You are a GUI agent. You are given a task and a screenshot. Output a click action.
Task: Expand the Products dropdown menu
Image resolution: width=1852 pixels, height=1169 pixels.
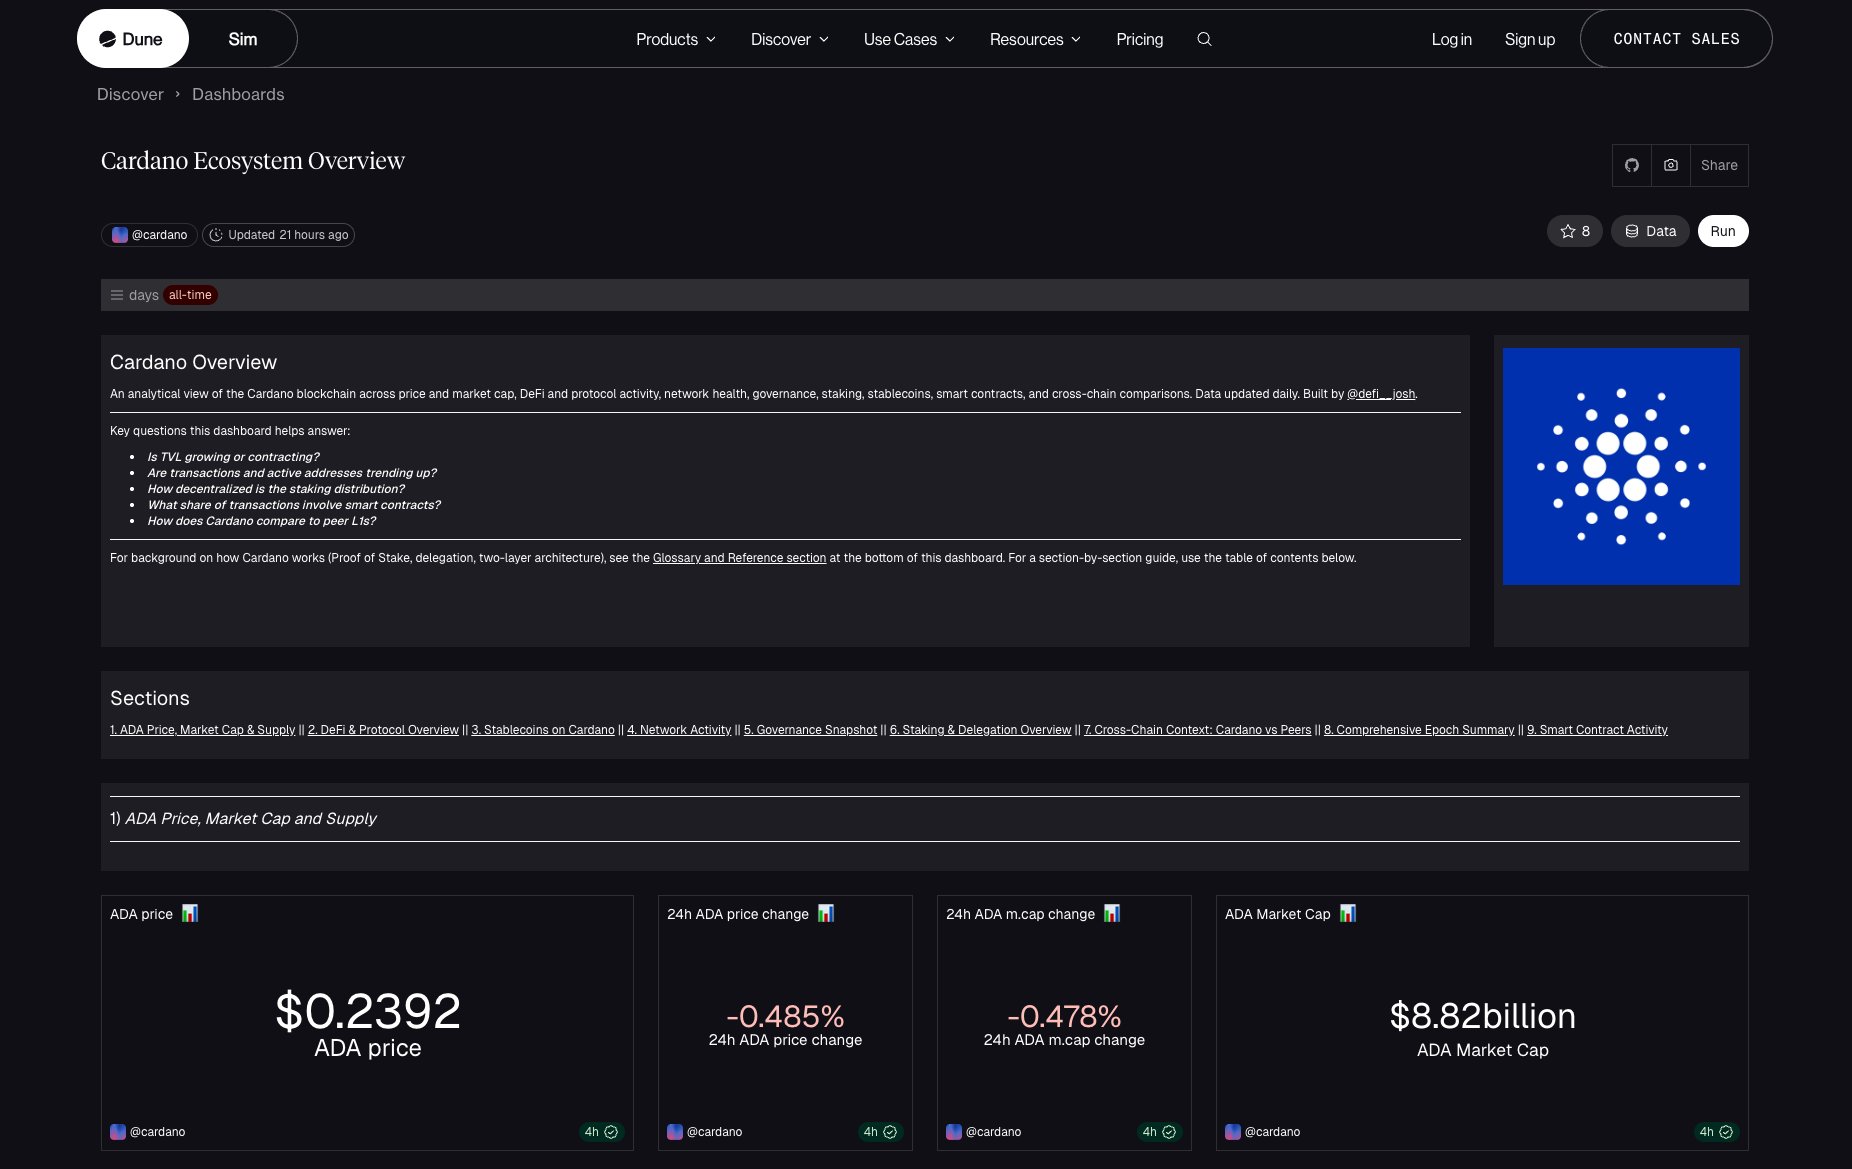point(675,39)
